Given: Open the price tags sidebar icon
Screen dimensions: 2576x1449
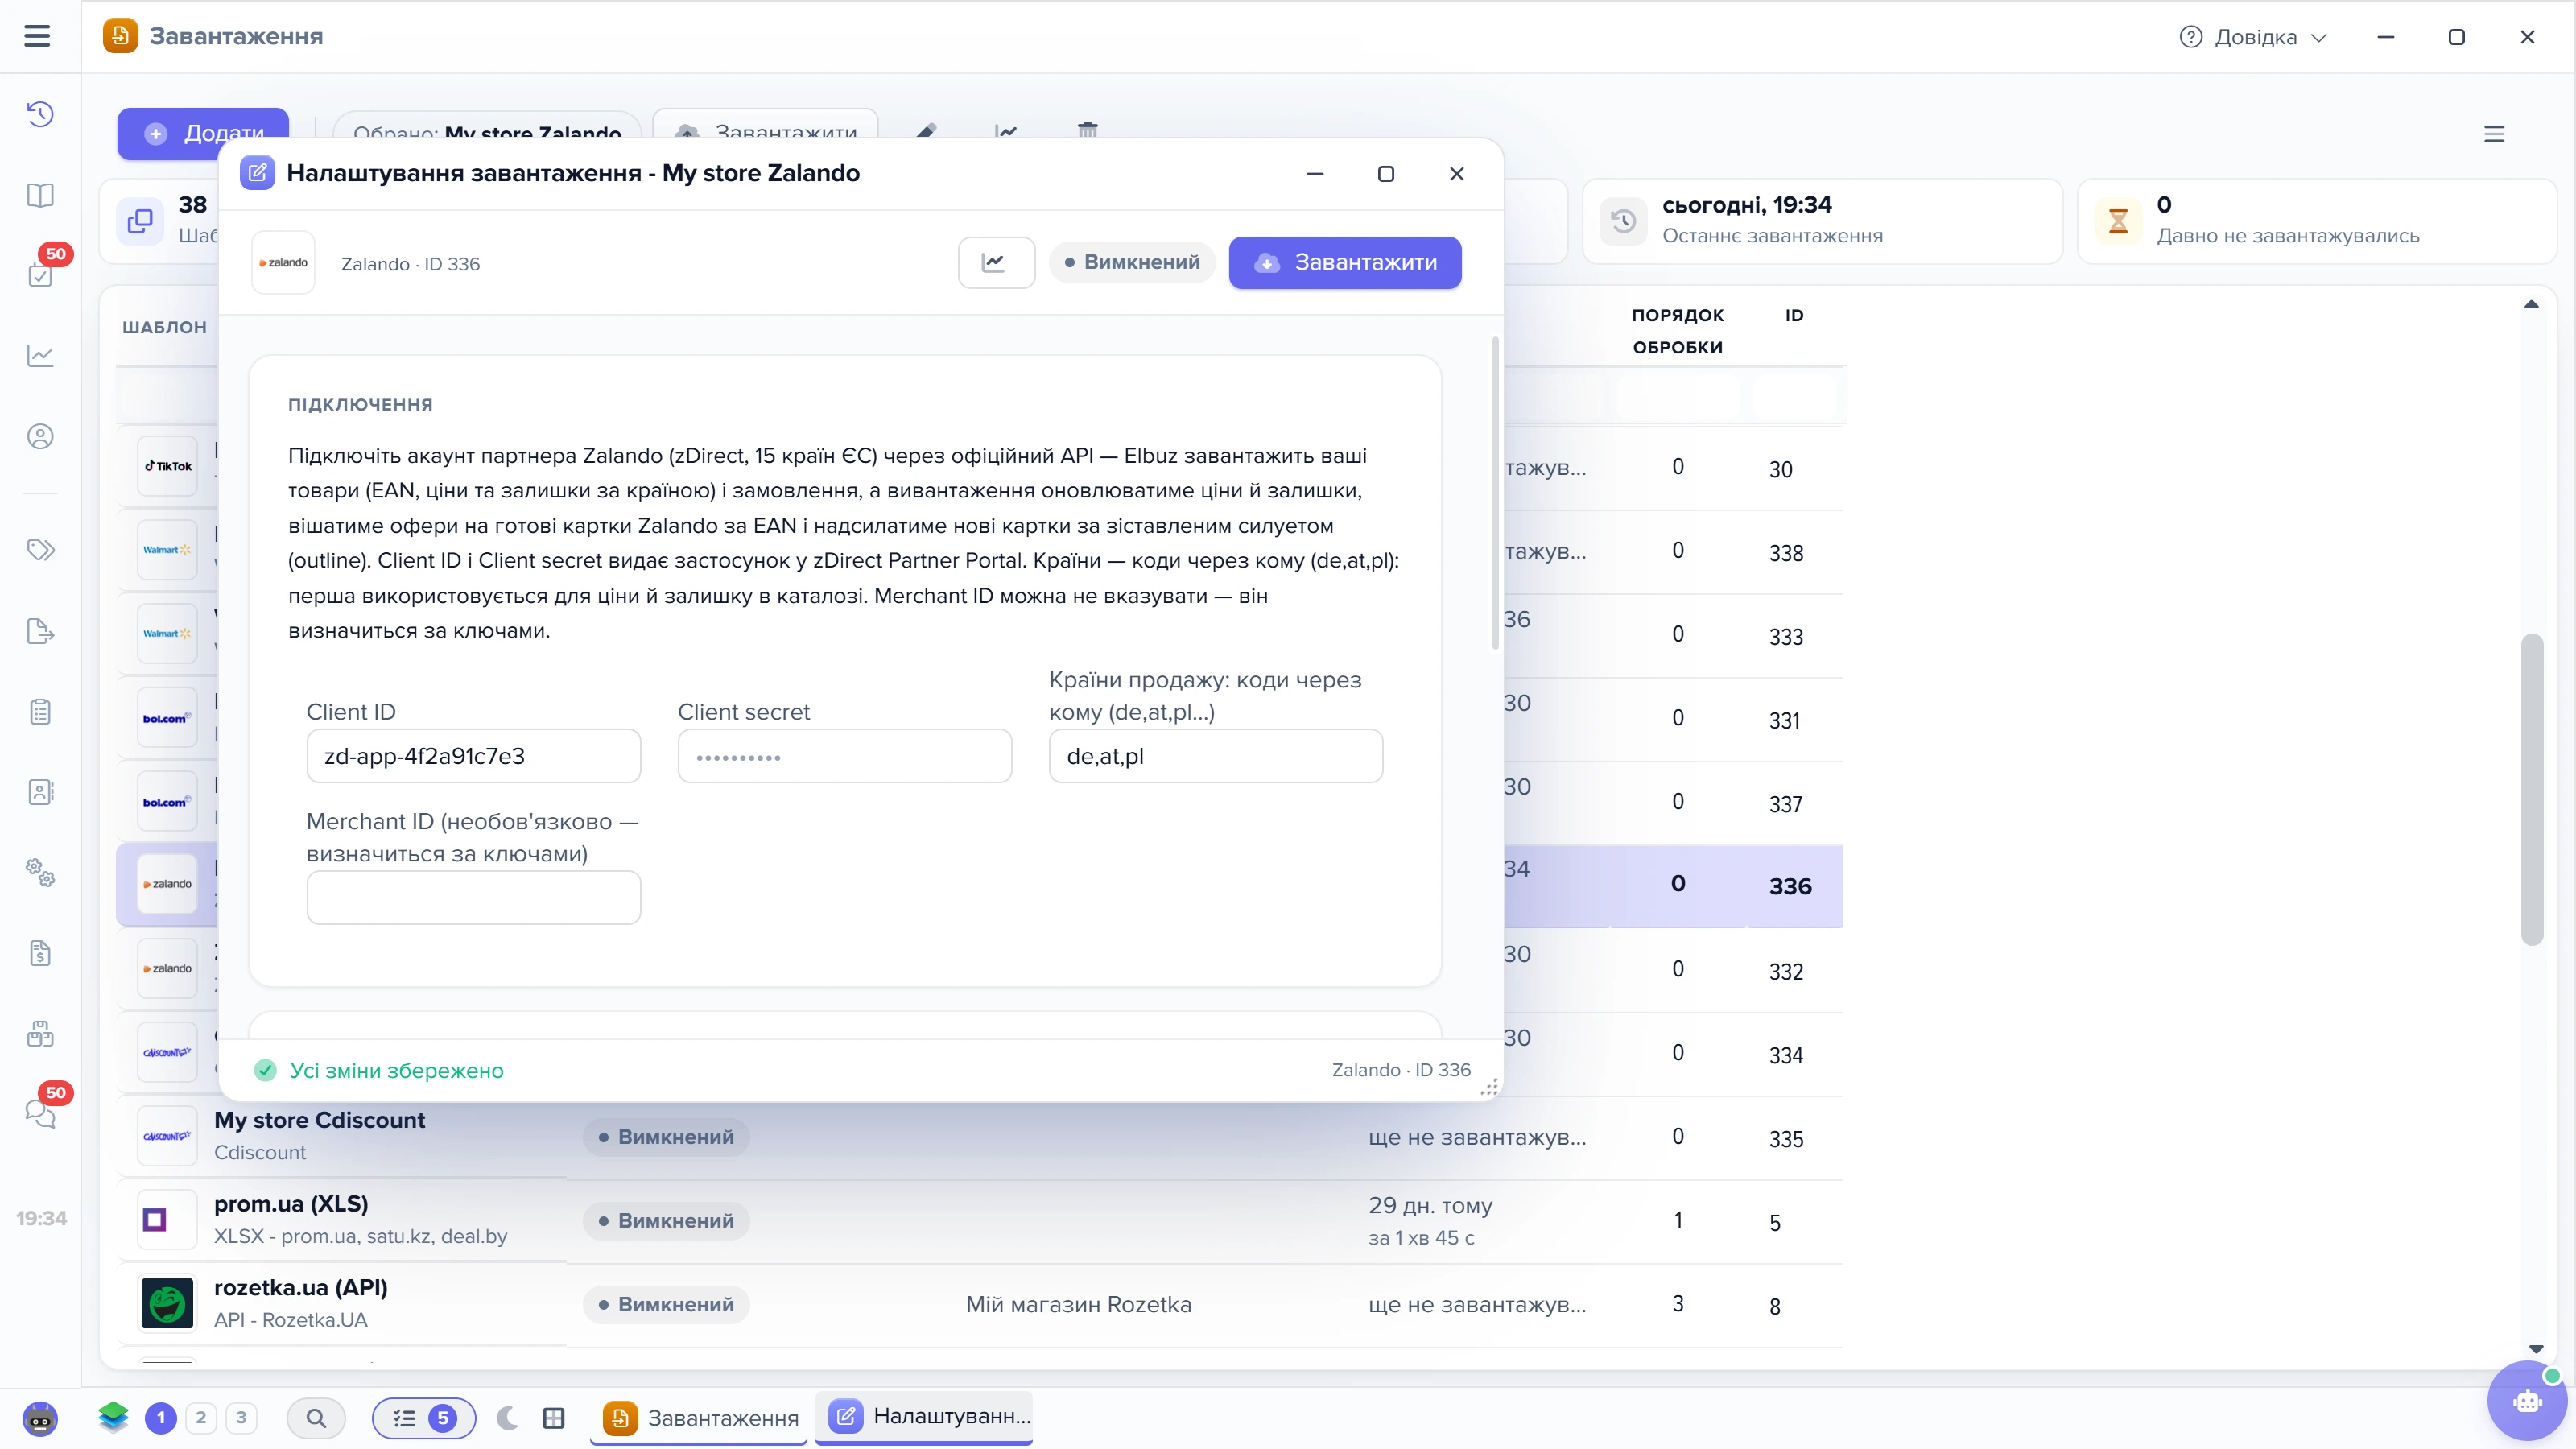Looking at the screenshot, I should [40, 550].
